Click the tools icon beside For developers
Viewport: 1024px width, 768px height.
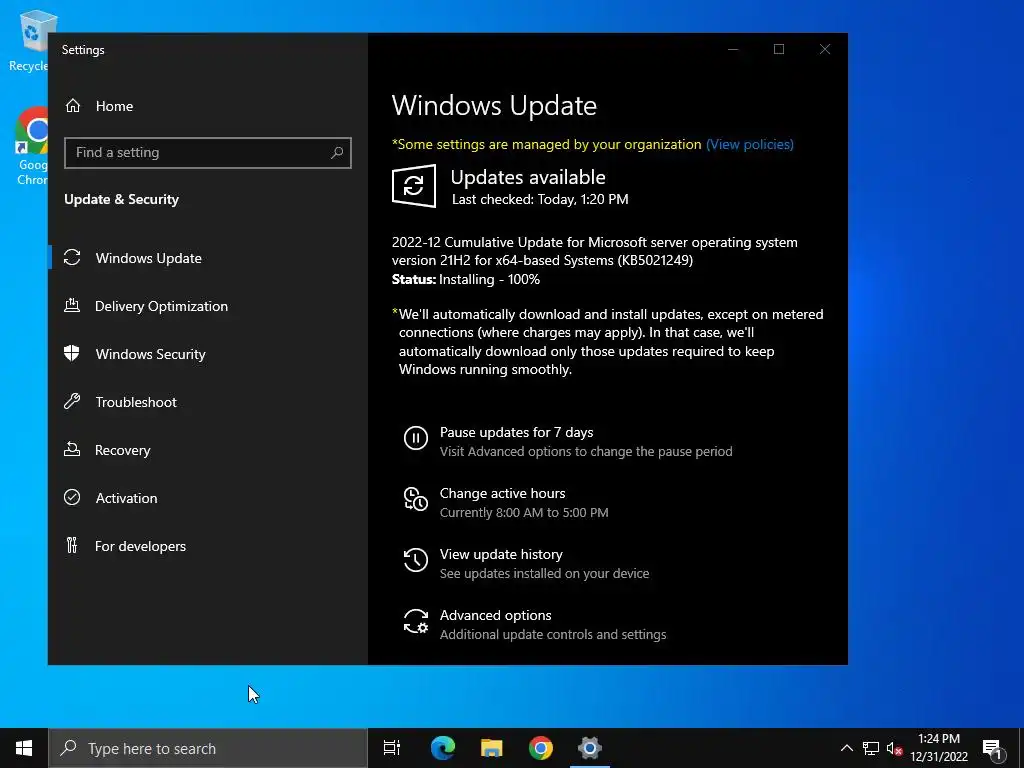coord(72,545)
